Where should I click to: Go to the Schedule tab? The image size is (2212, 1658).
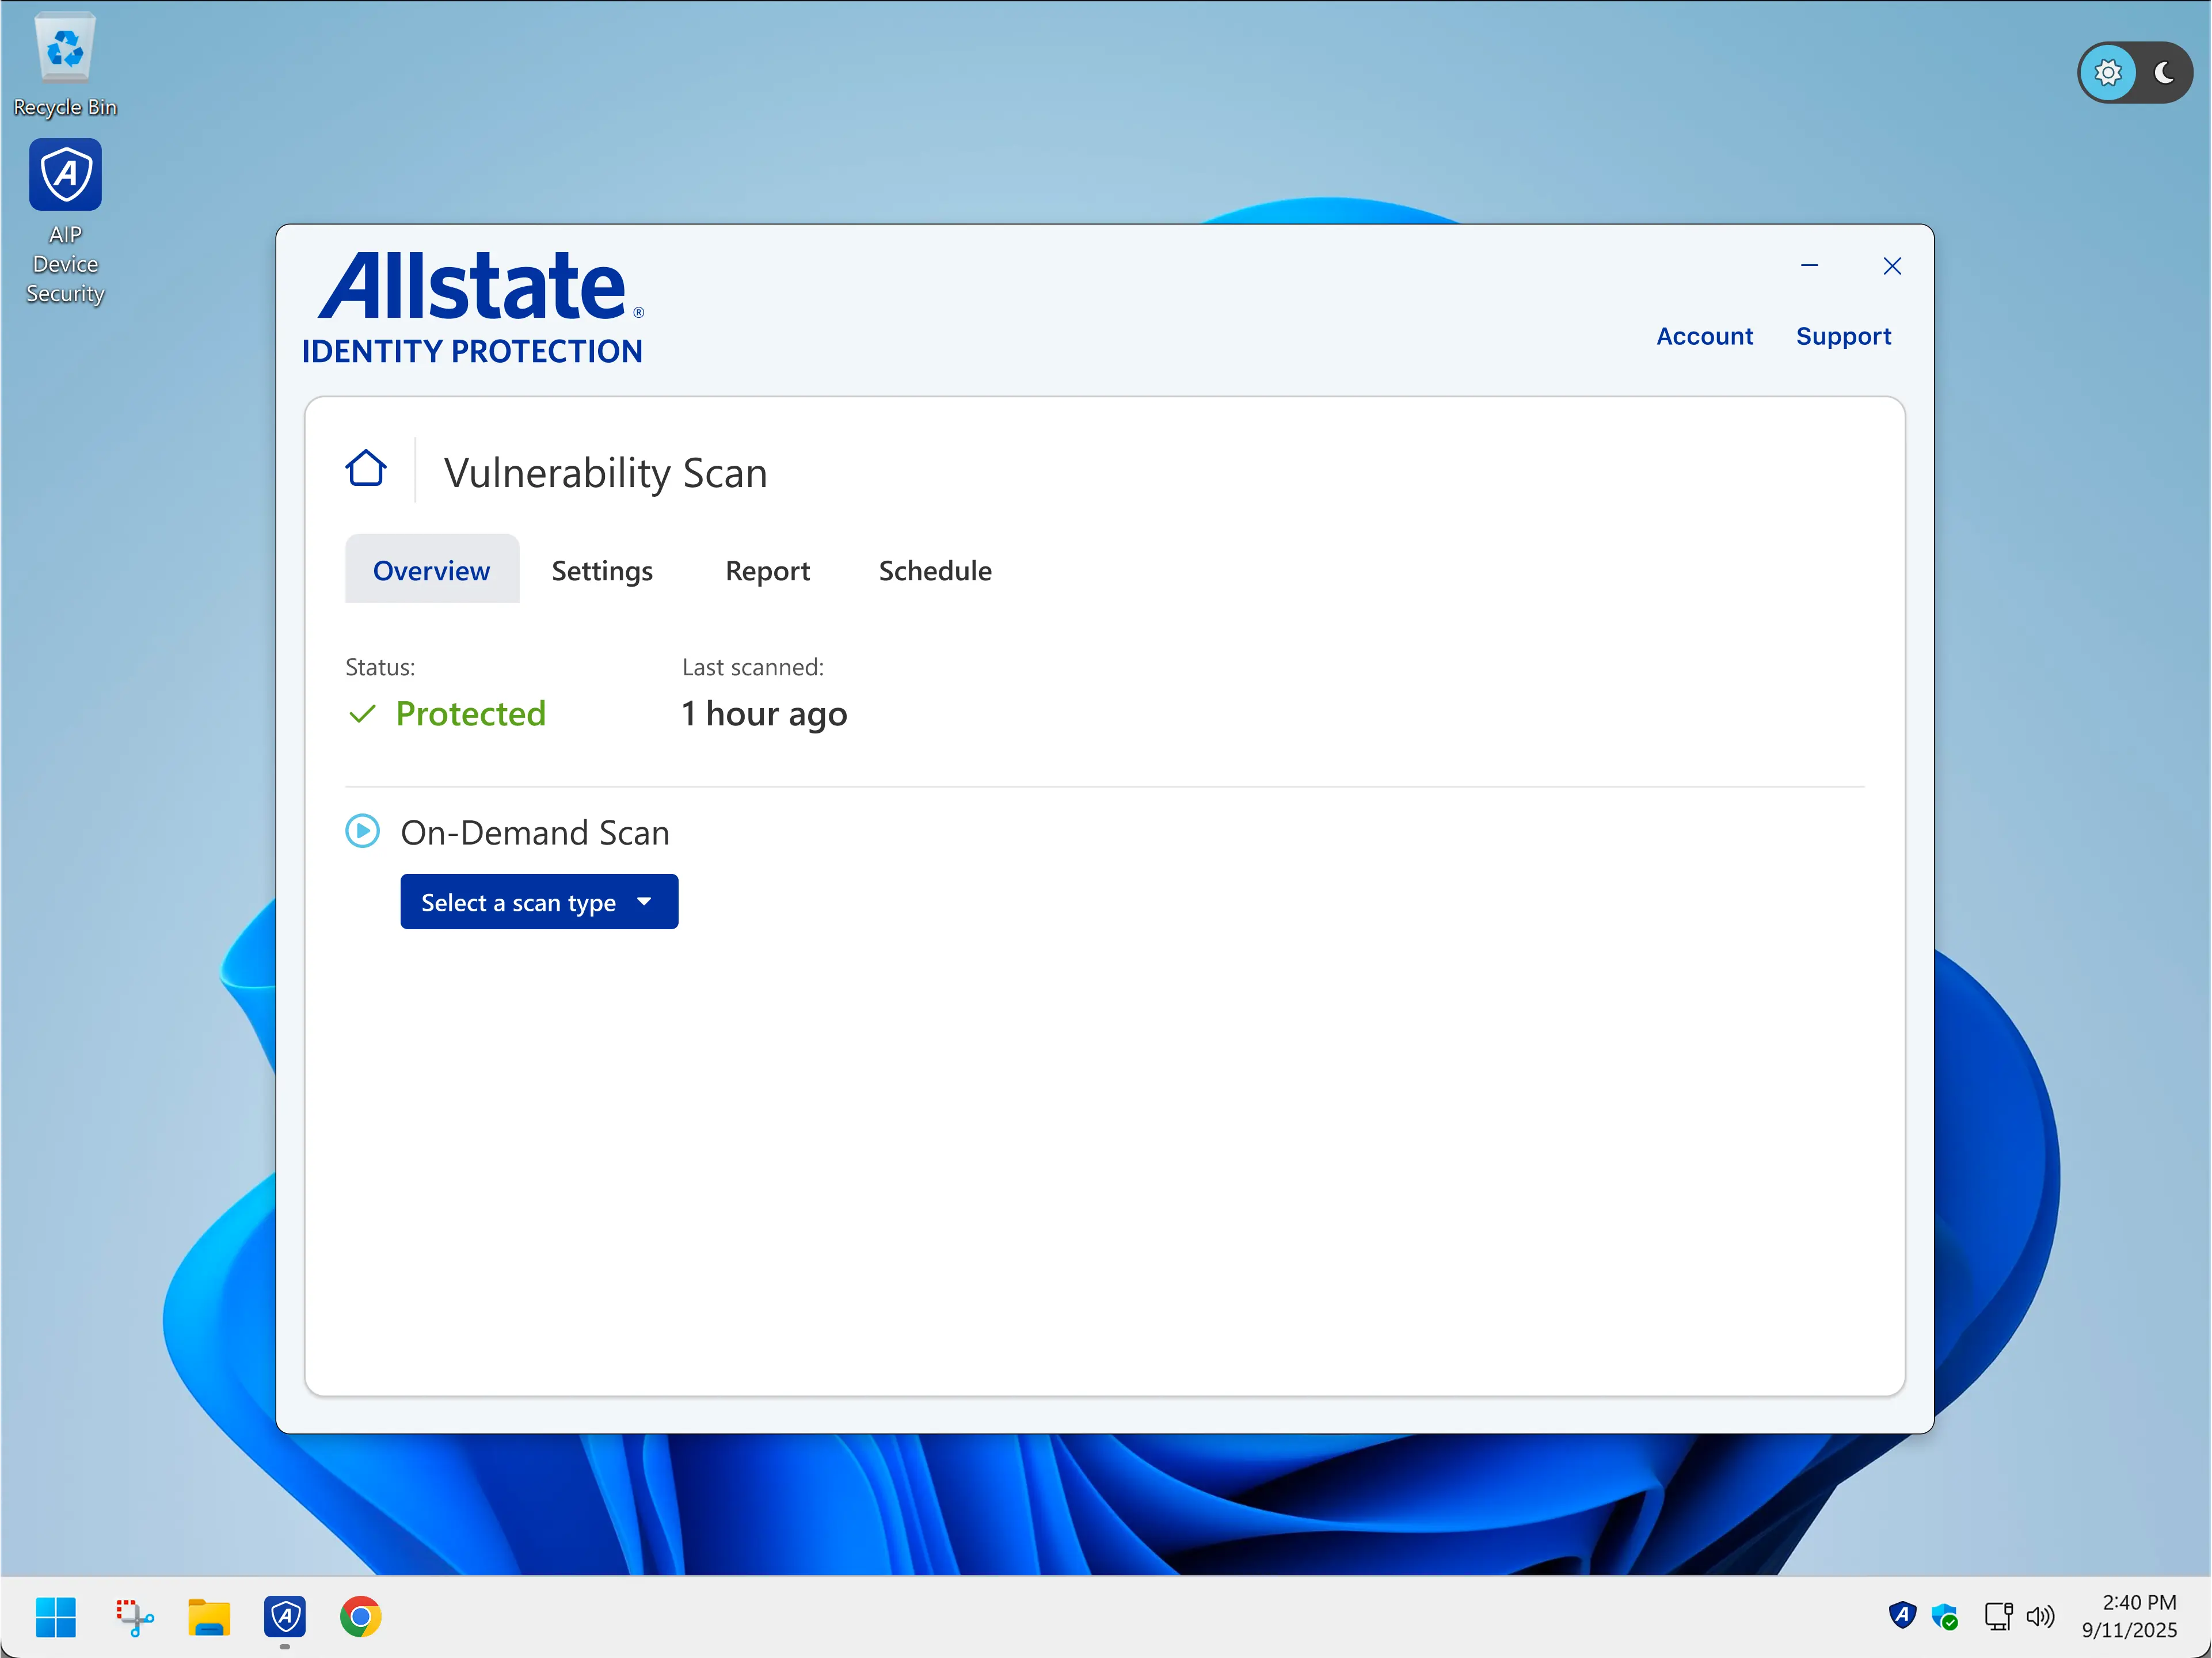click(935, 570)
